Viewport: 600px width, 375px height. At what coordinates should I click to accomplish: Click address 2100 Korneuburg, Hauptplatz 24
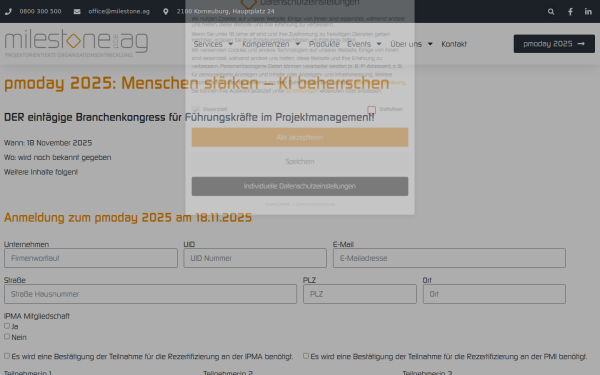point(225,11)
